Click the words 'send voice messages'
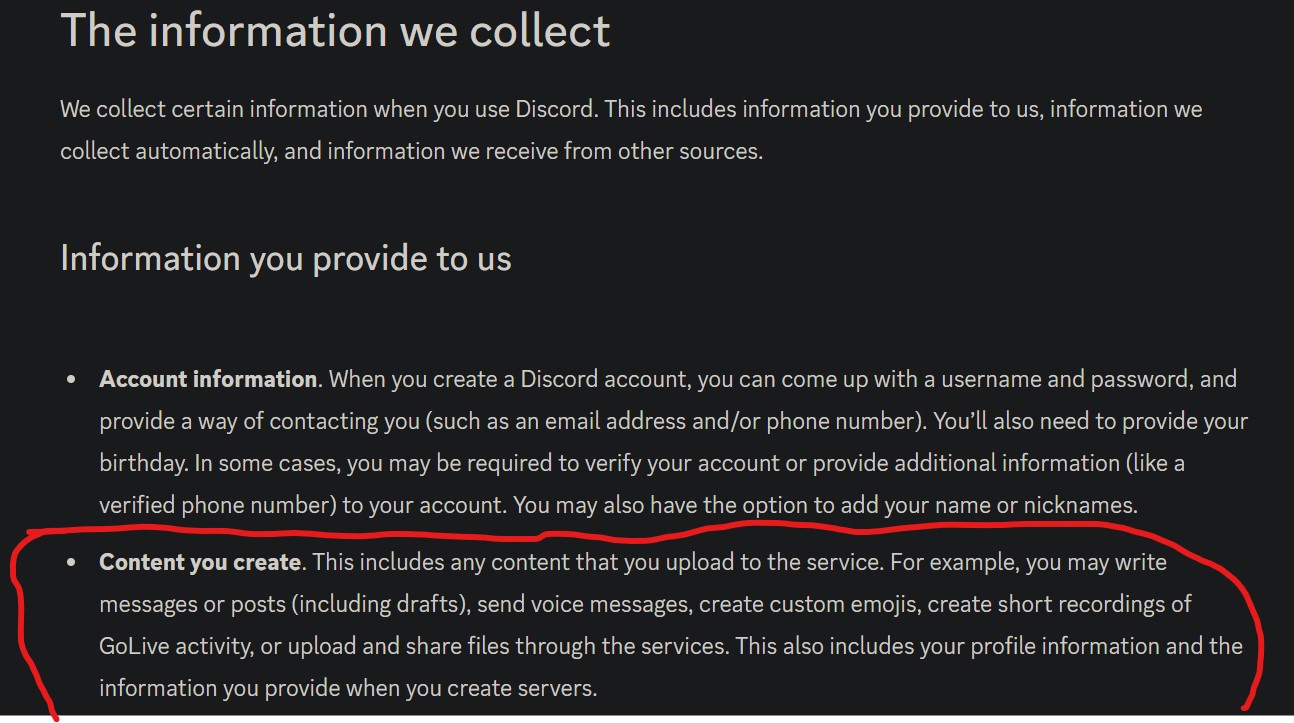This screenshot has width=1294, height=723. tap(583, 604)
